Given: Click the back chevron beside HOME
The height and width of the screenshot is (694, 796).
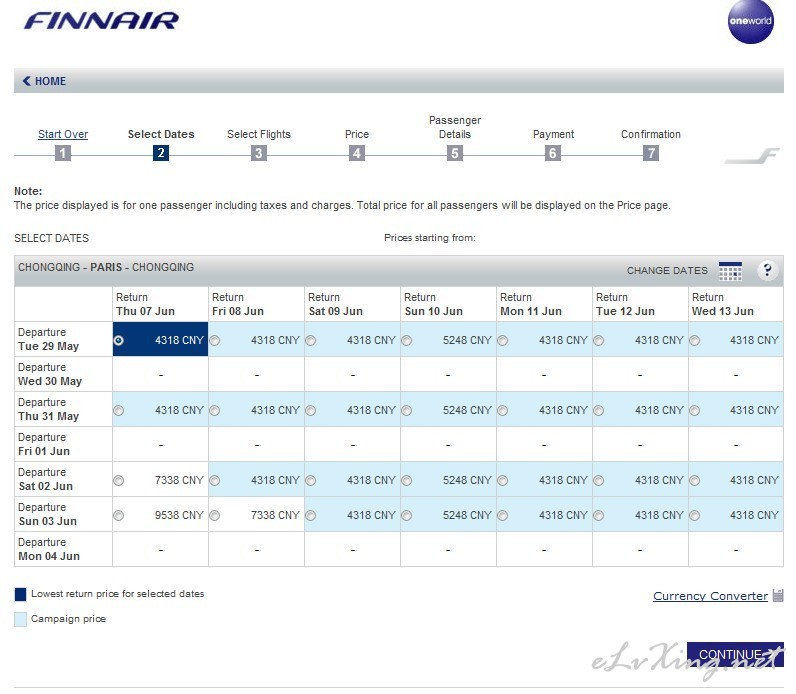Looking at the screenshot, I should click(x=26, y=81).
